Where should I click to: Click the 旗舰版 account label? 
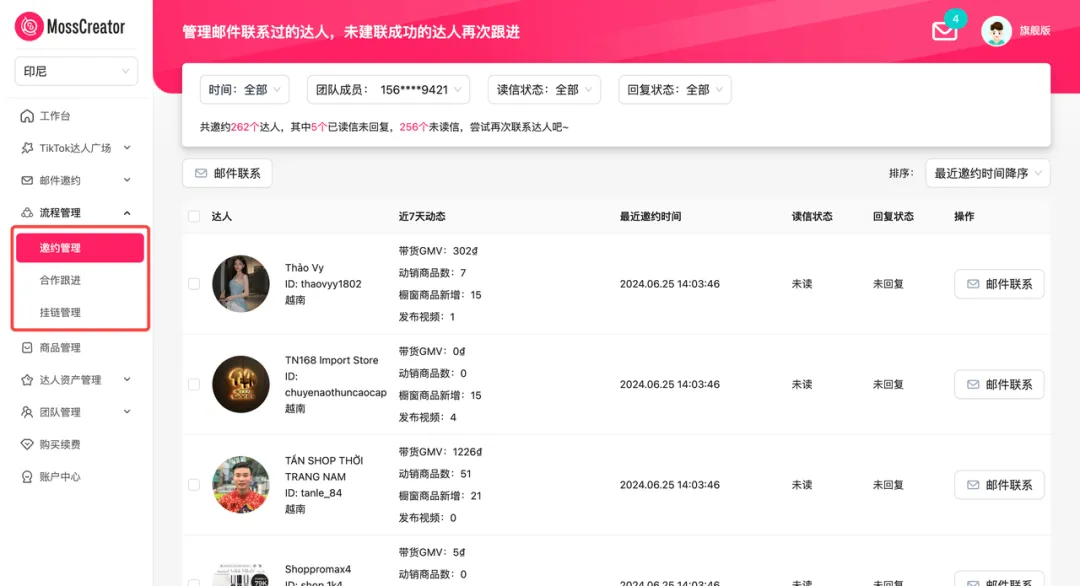pos(1035,31)
